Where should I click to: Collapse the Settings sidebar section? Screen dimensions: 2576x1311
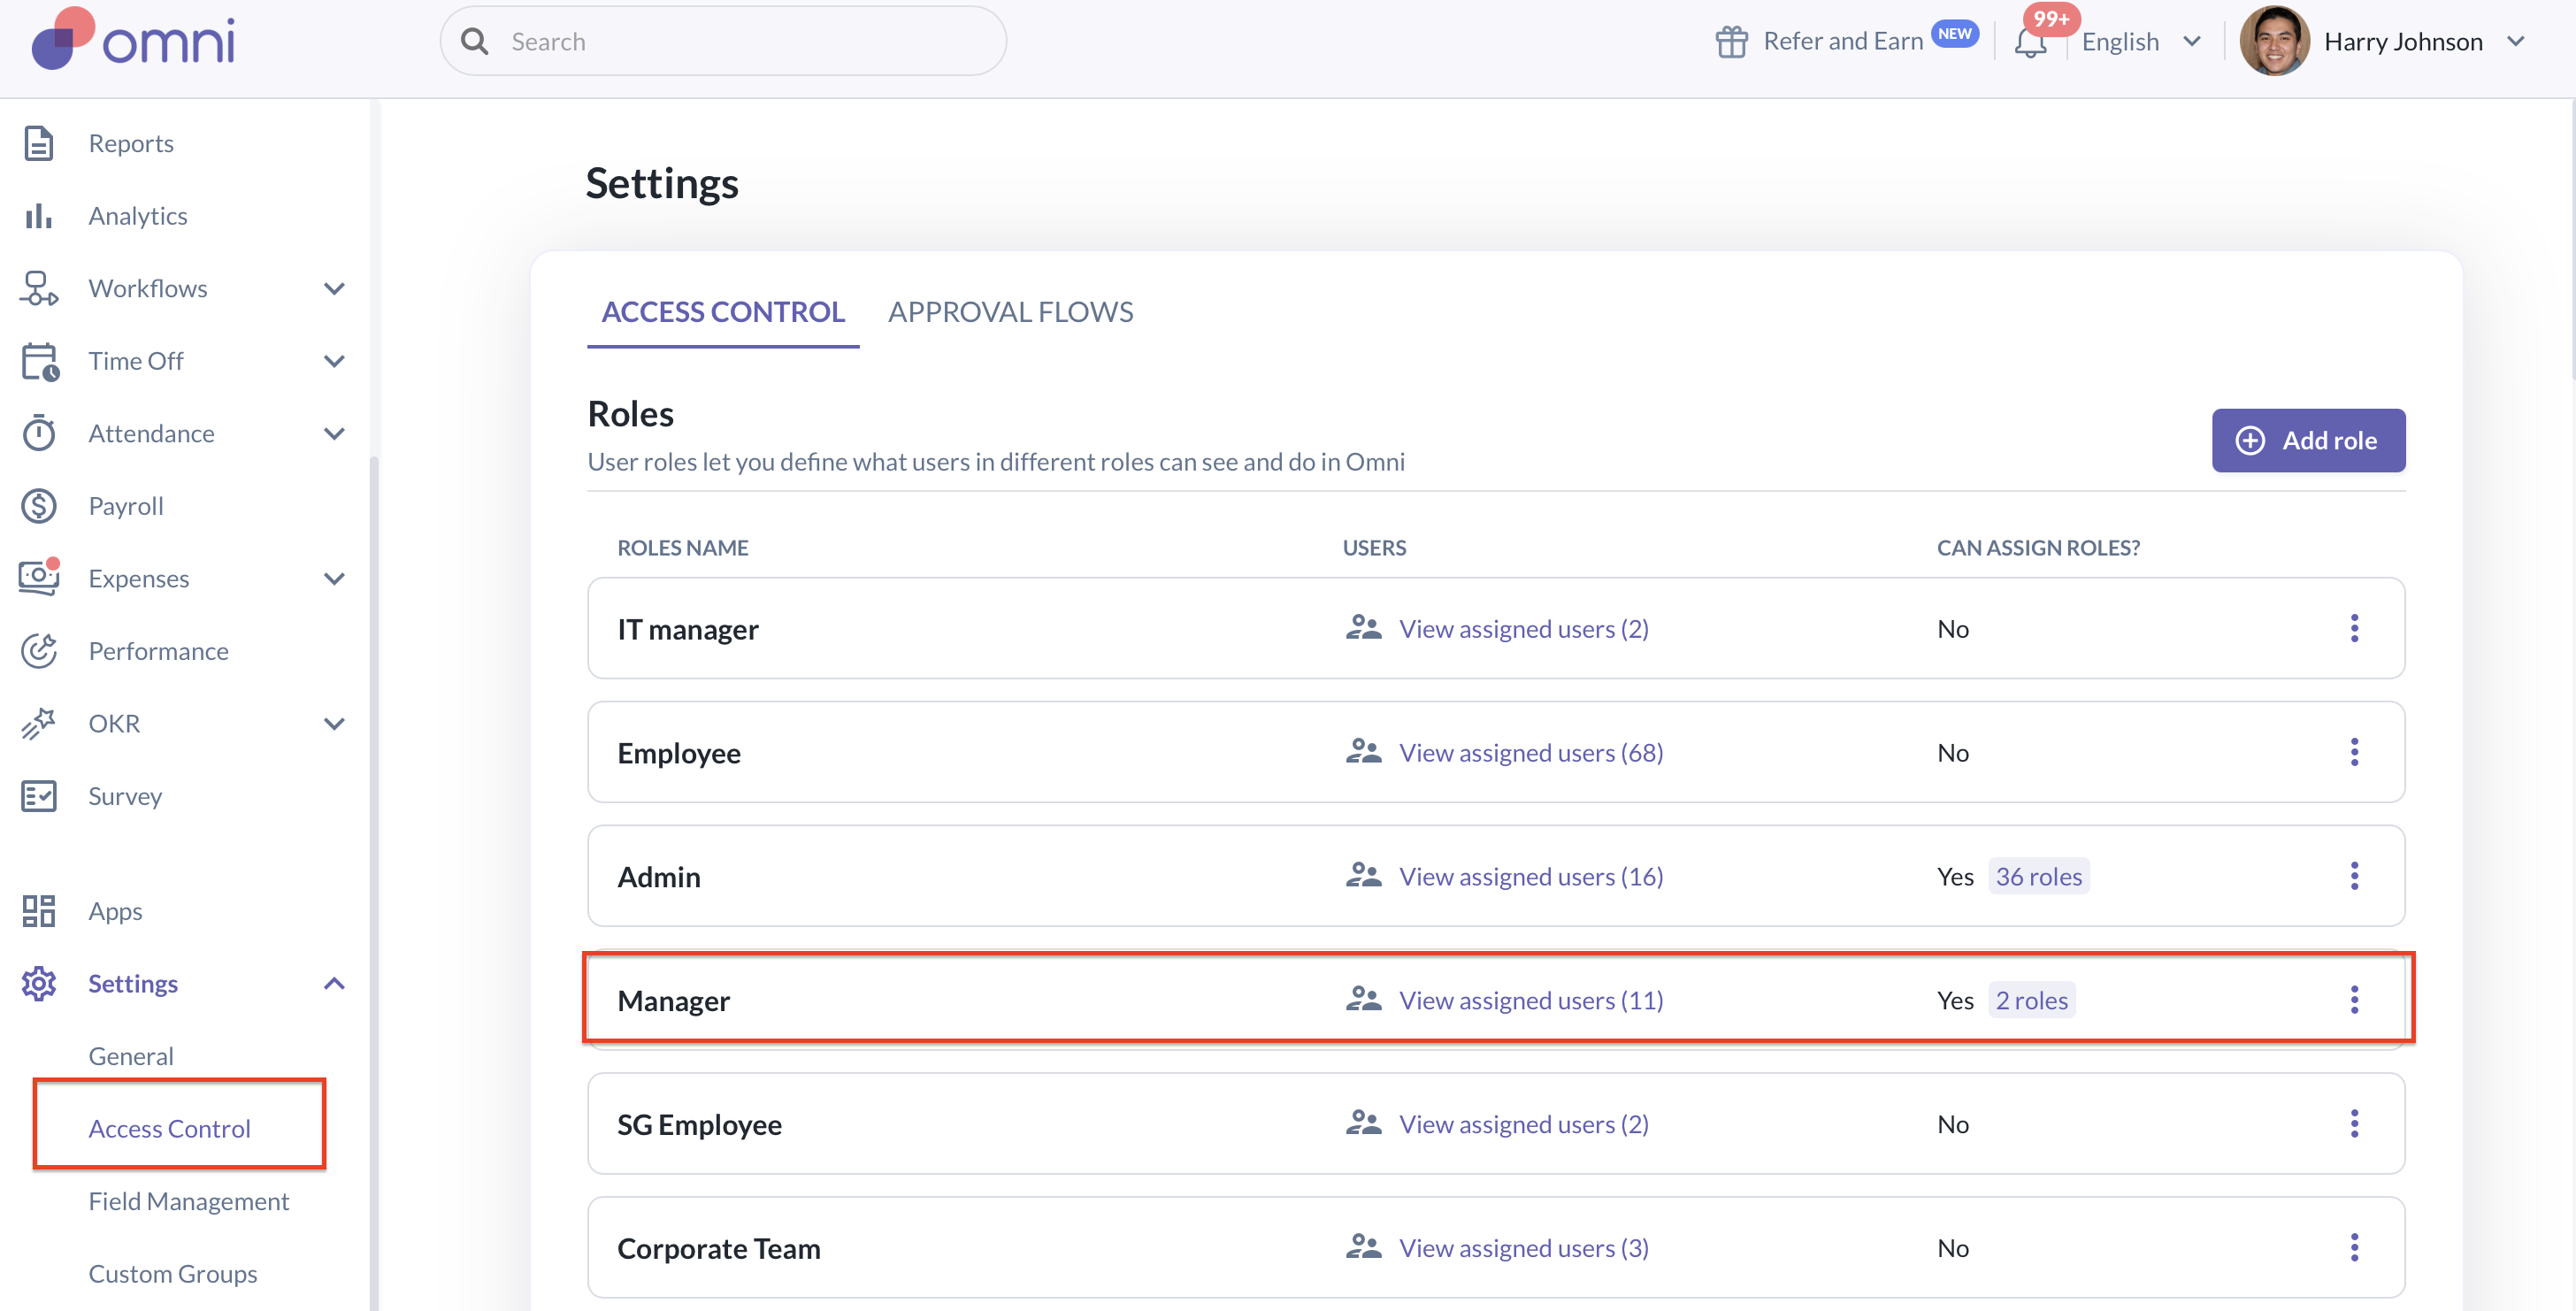[334, 984]
